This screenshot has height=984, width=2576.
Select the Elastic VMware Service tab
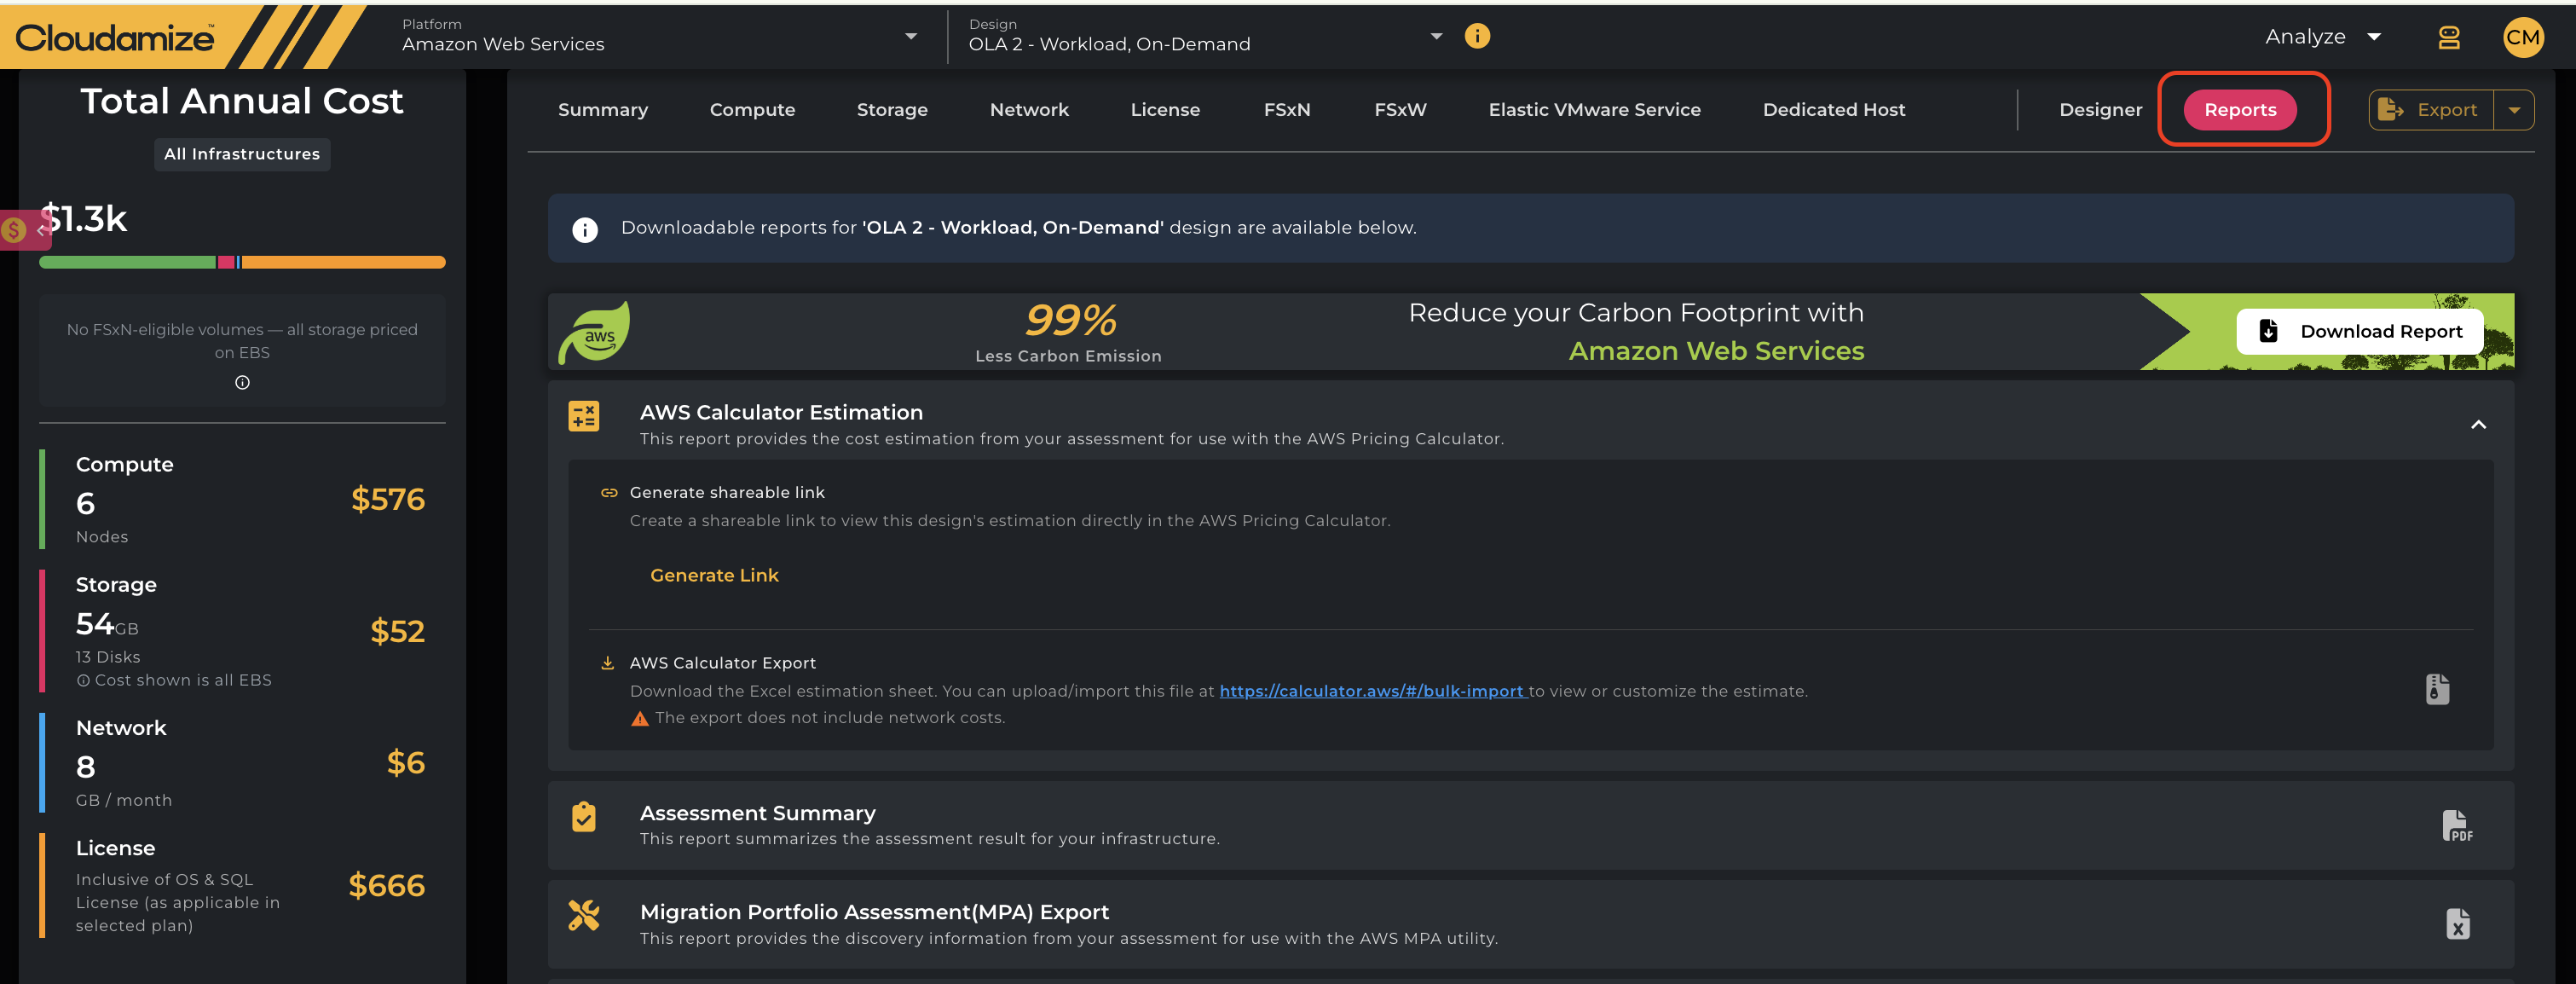tap(1594, 110)
